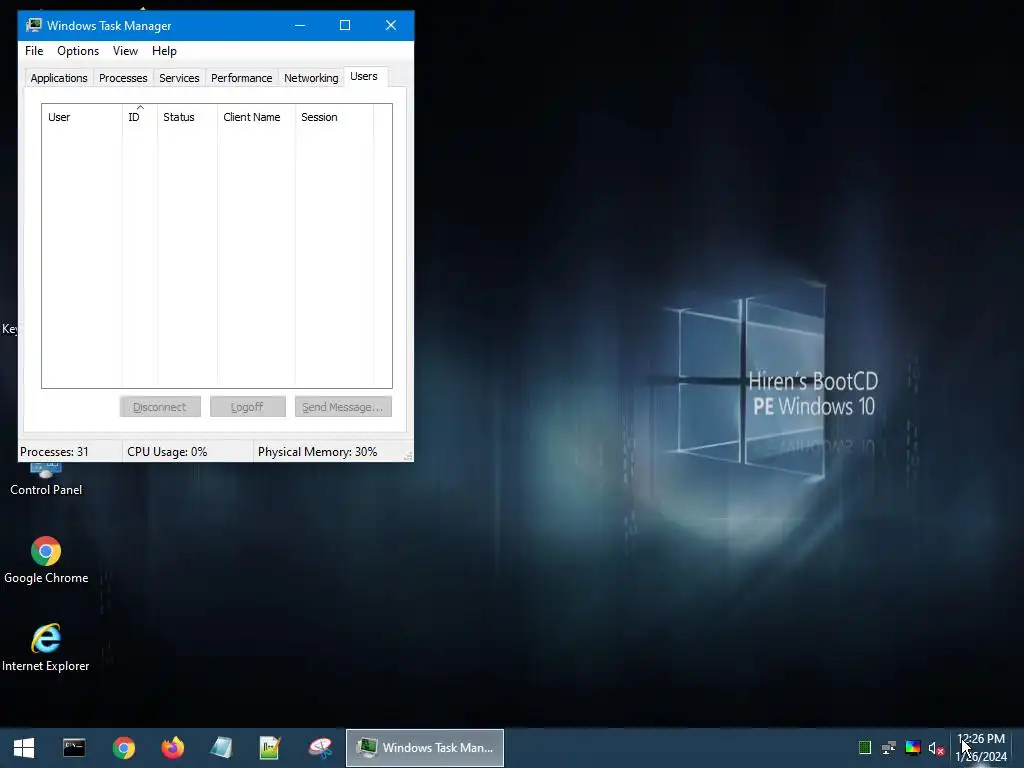Image resolution: width=1024 pixels, height=768 pixels.
Task: Sort by the Status column header
Action: 187,117
